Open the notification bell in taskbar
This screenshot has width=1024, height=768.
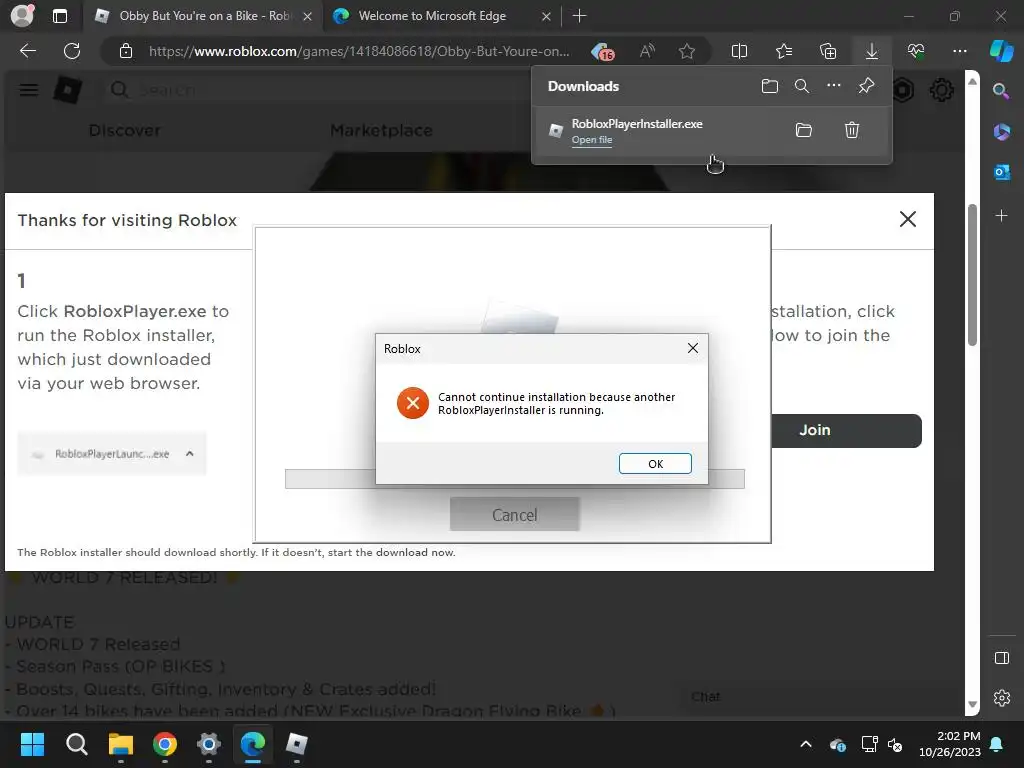[x=997, y=744]
